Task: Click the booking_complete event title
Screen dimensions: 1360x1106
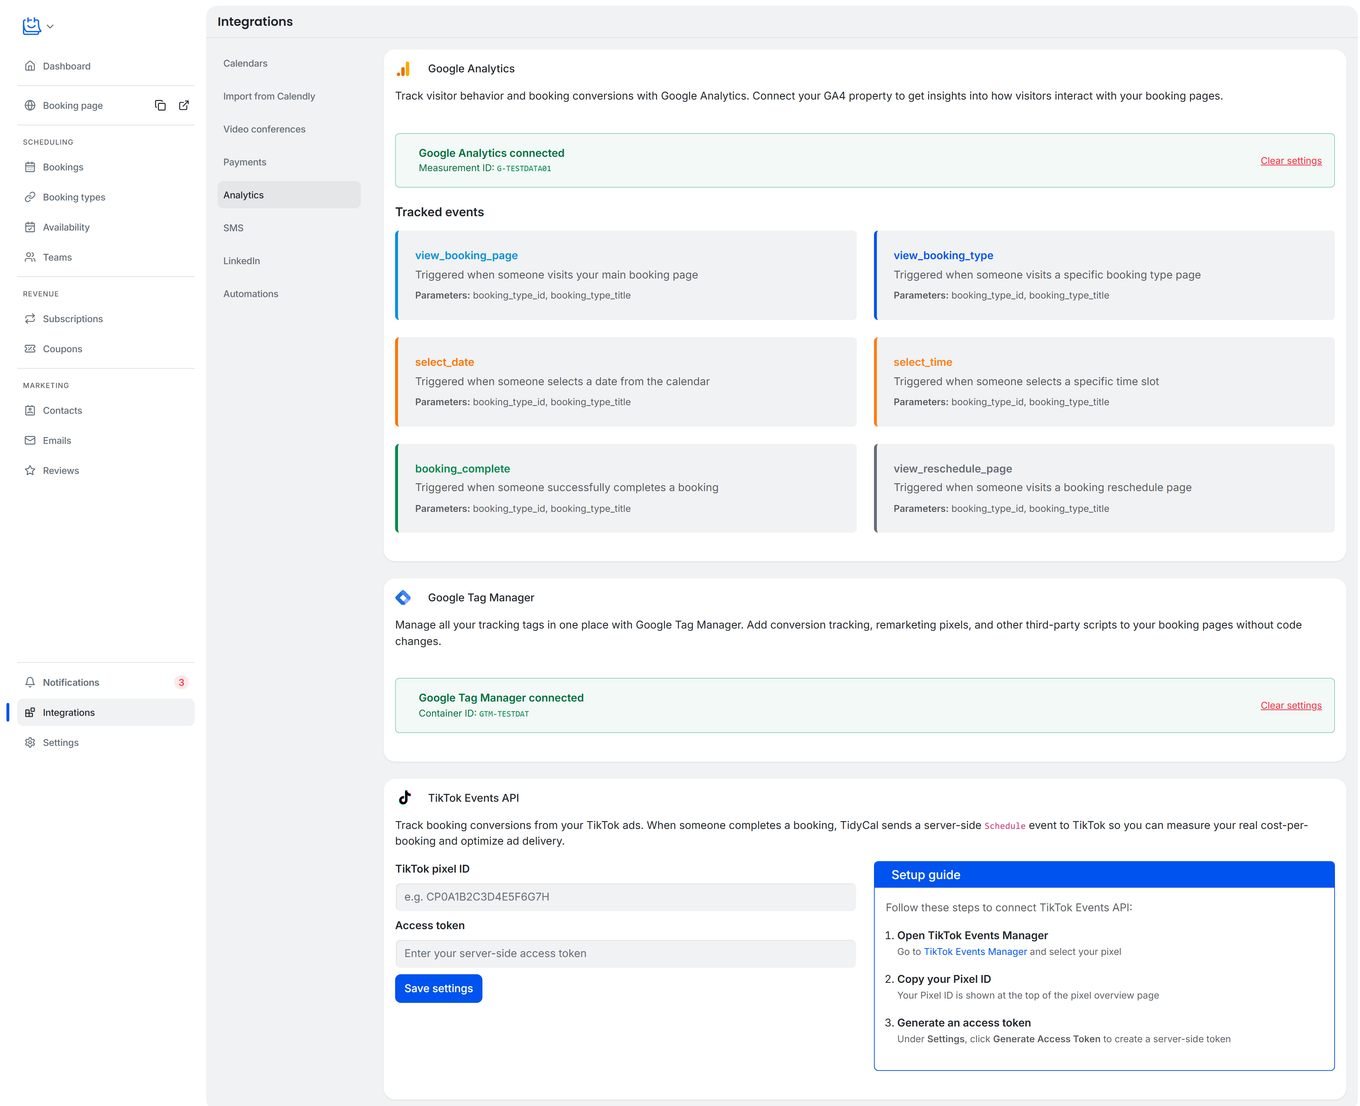Action: pyautogui.click(x=462, y=469)
